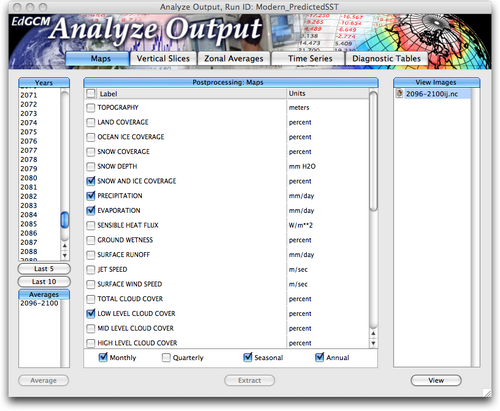The height and width of the screenshot is (411, 500).
Task: Click the Extract button
Action: coord(250,380)
